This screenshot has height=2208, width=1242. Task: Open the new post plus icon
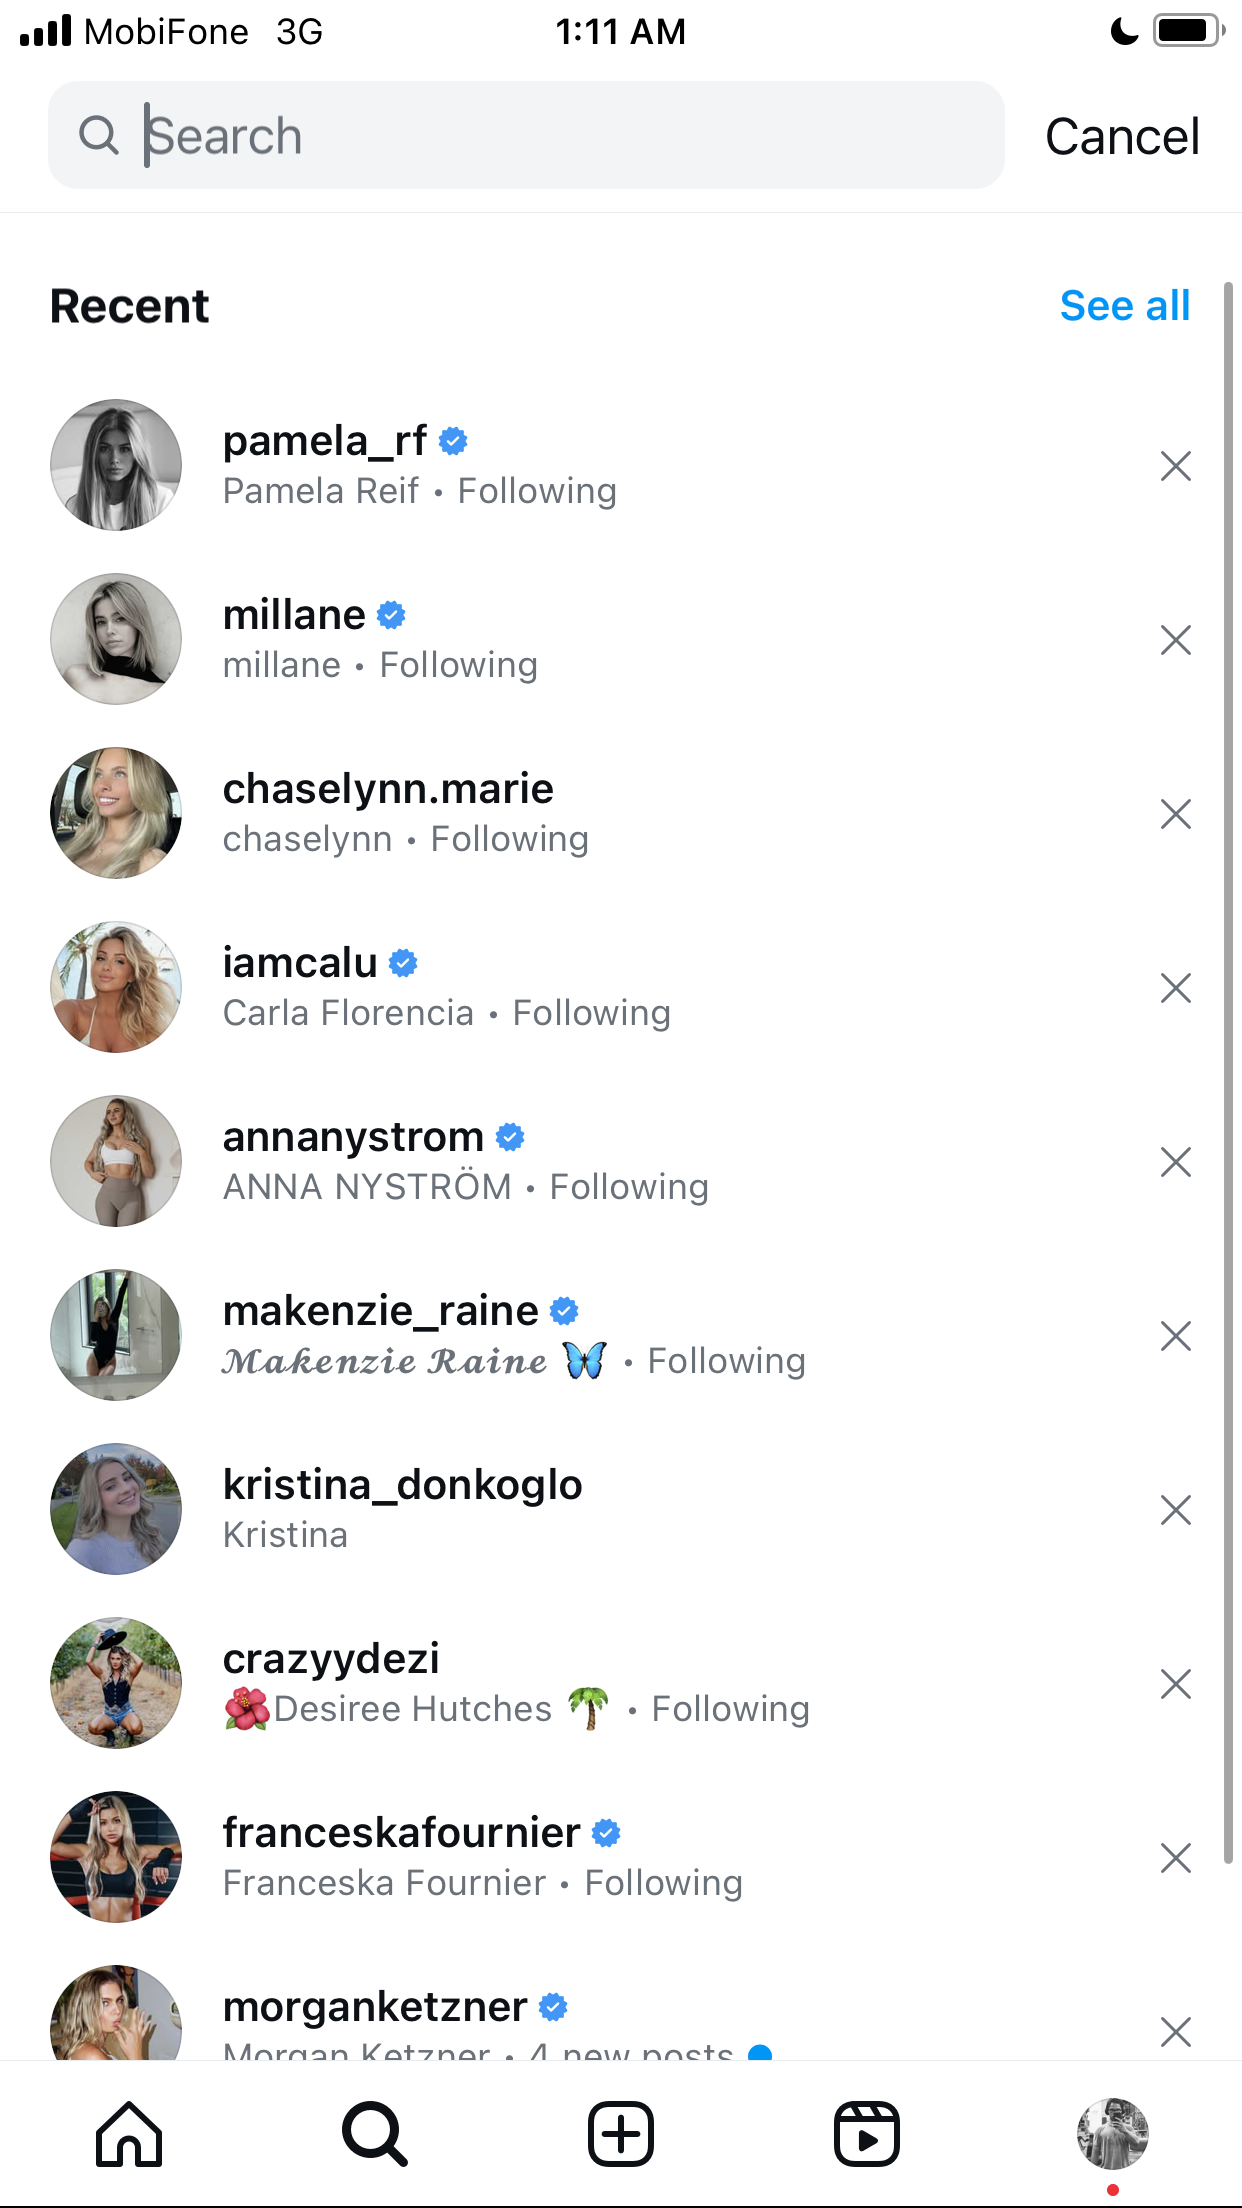(621, 2134)
